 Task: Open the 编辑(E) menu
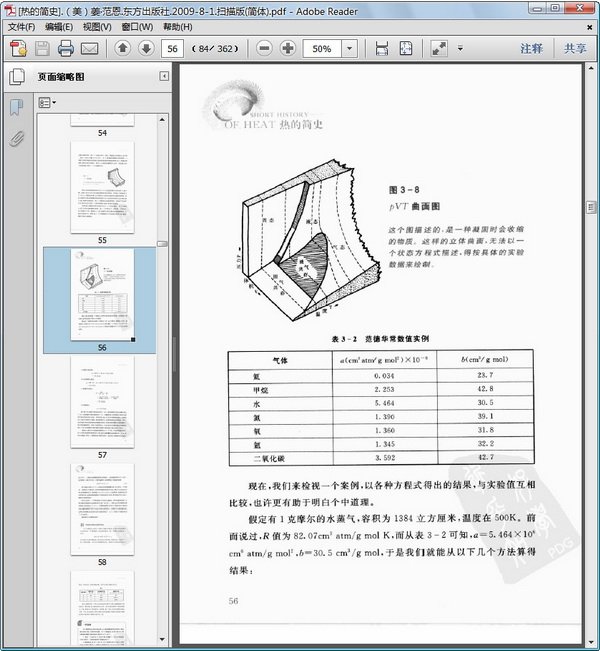tap(59, 27)
